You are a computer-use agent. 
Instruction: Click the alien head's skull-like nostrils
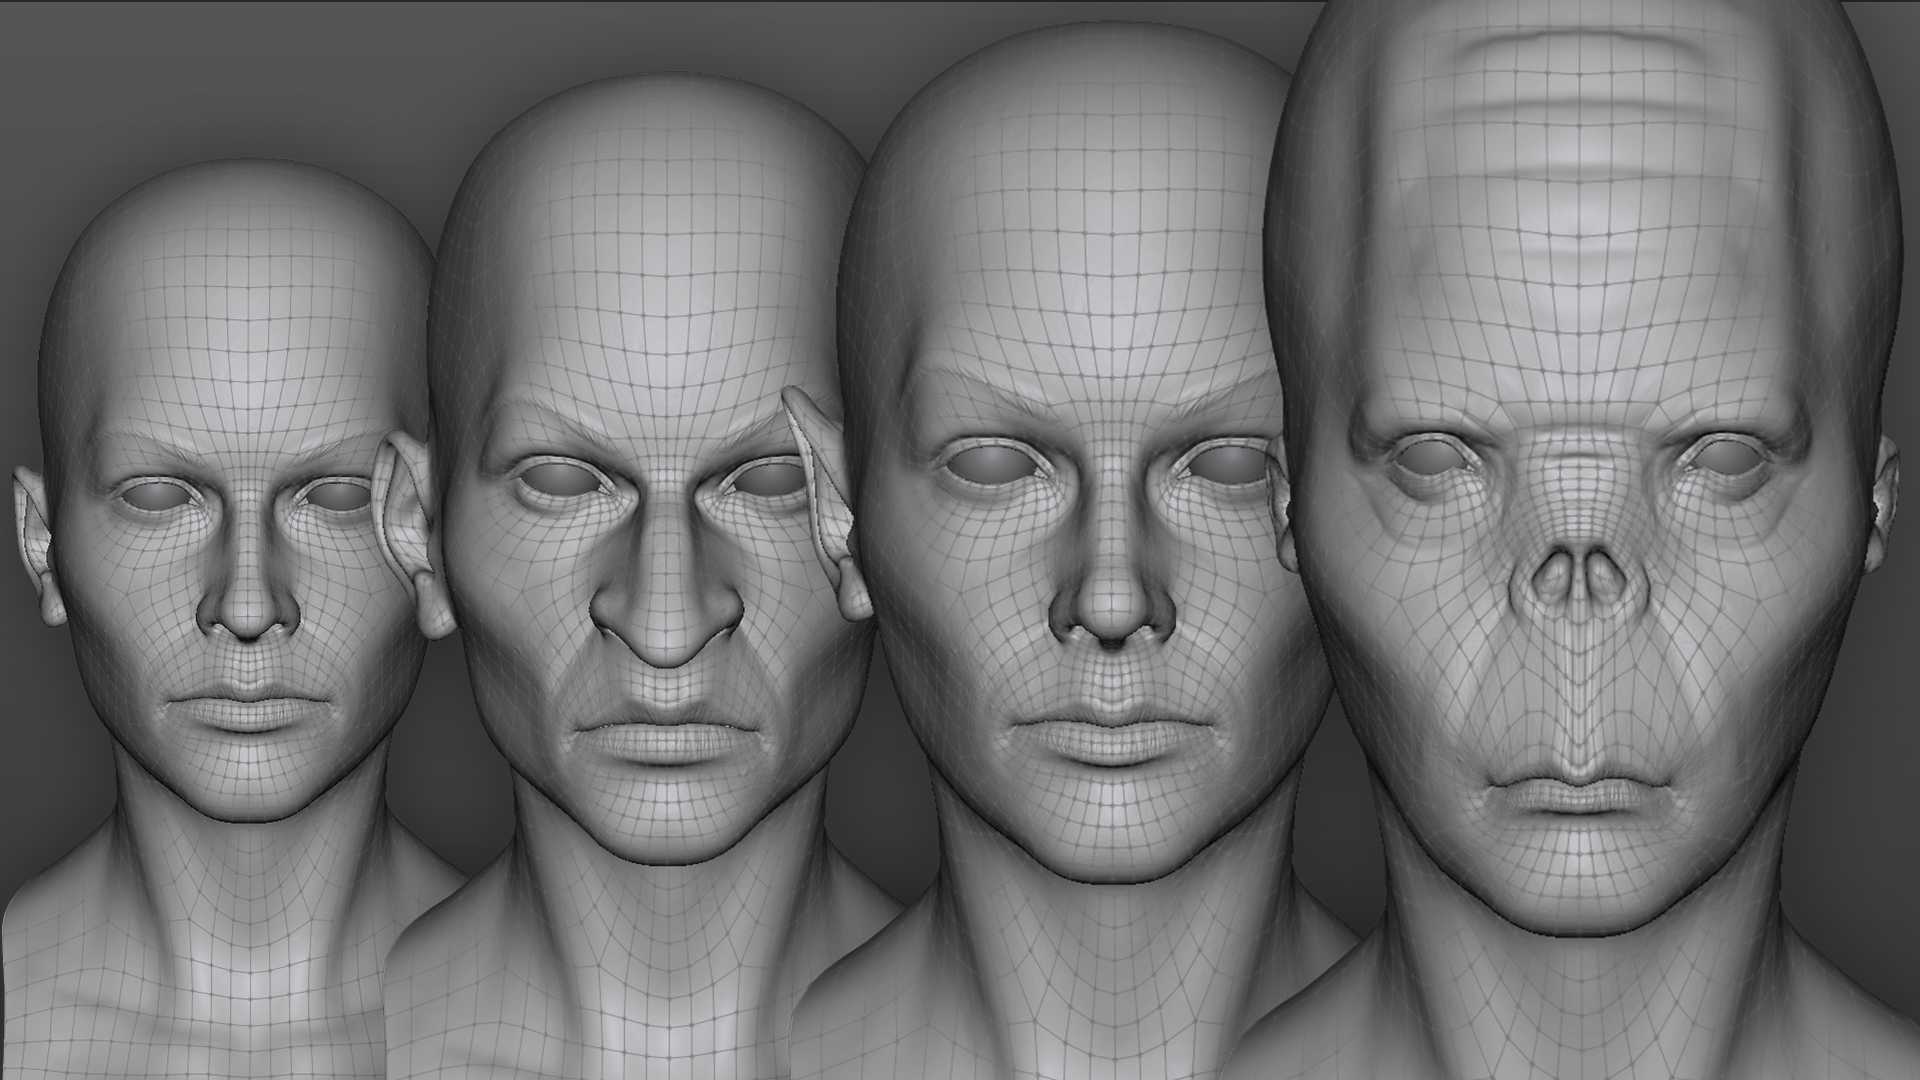pos(1577,578)
